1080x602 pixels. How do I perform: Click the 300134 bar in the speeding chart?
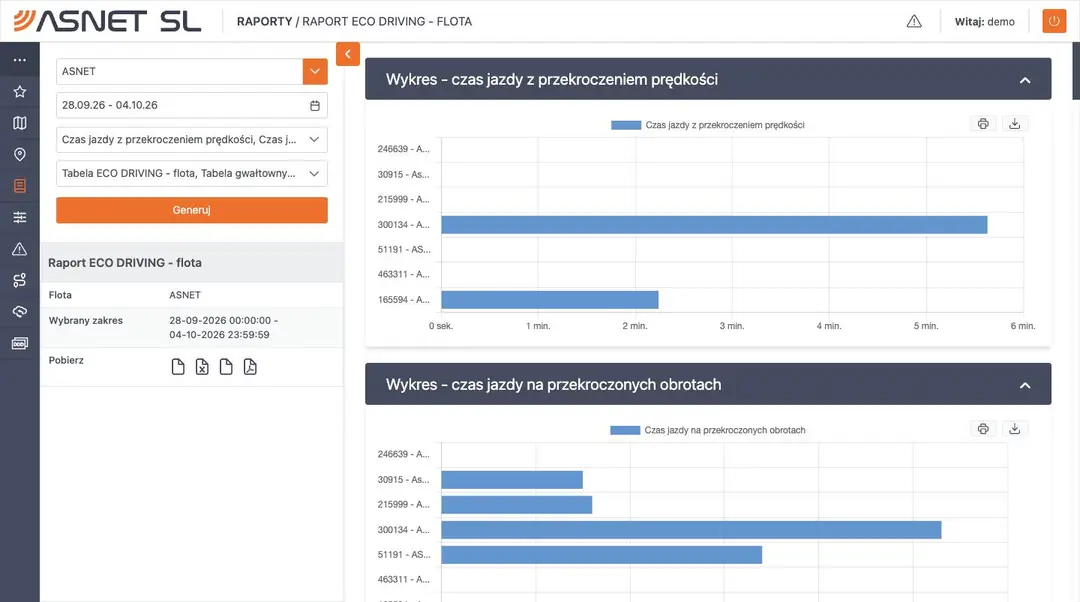coord(714,225)
